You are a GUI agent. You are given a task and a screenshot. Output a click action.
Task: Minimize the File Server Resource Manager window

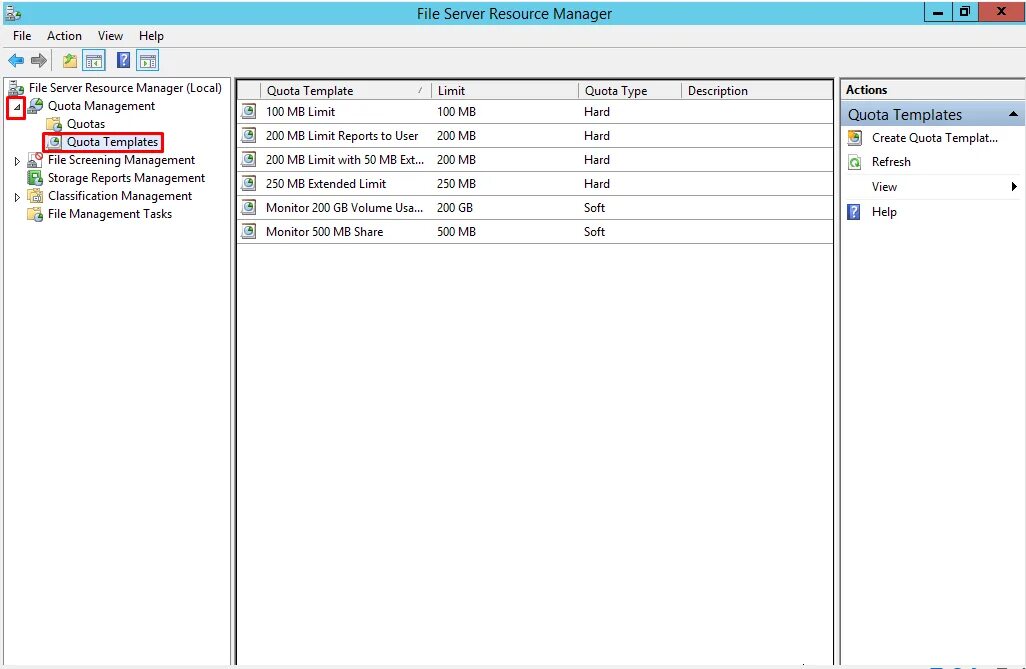tap(938, 12)
